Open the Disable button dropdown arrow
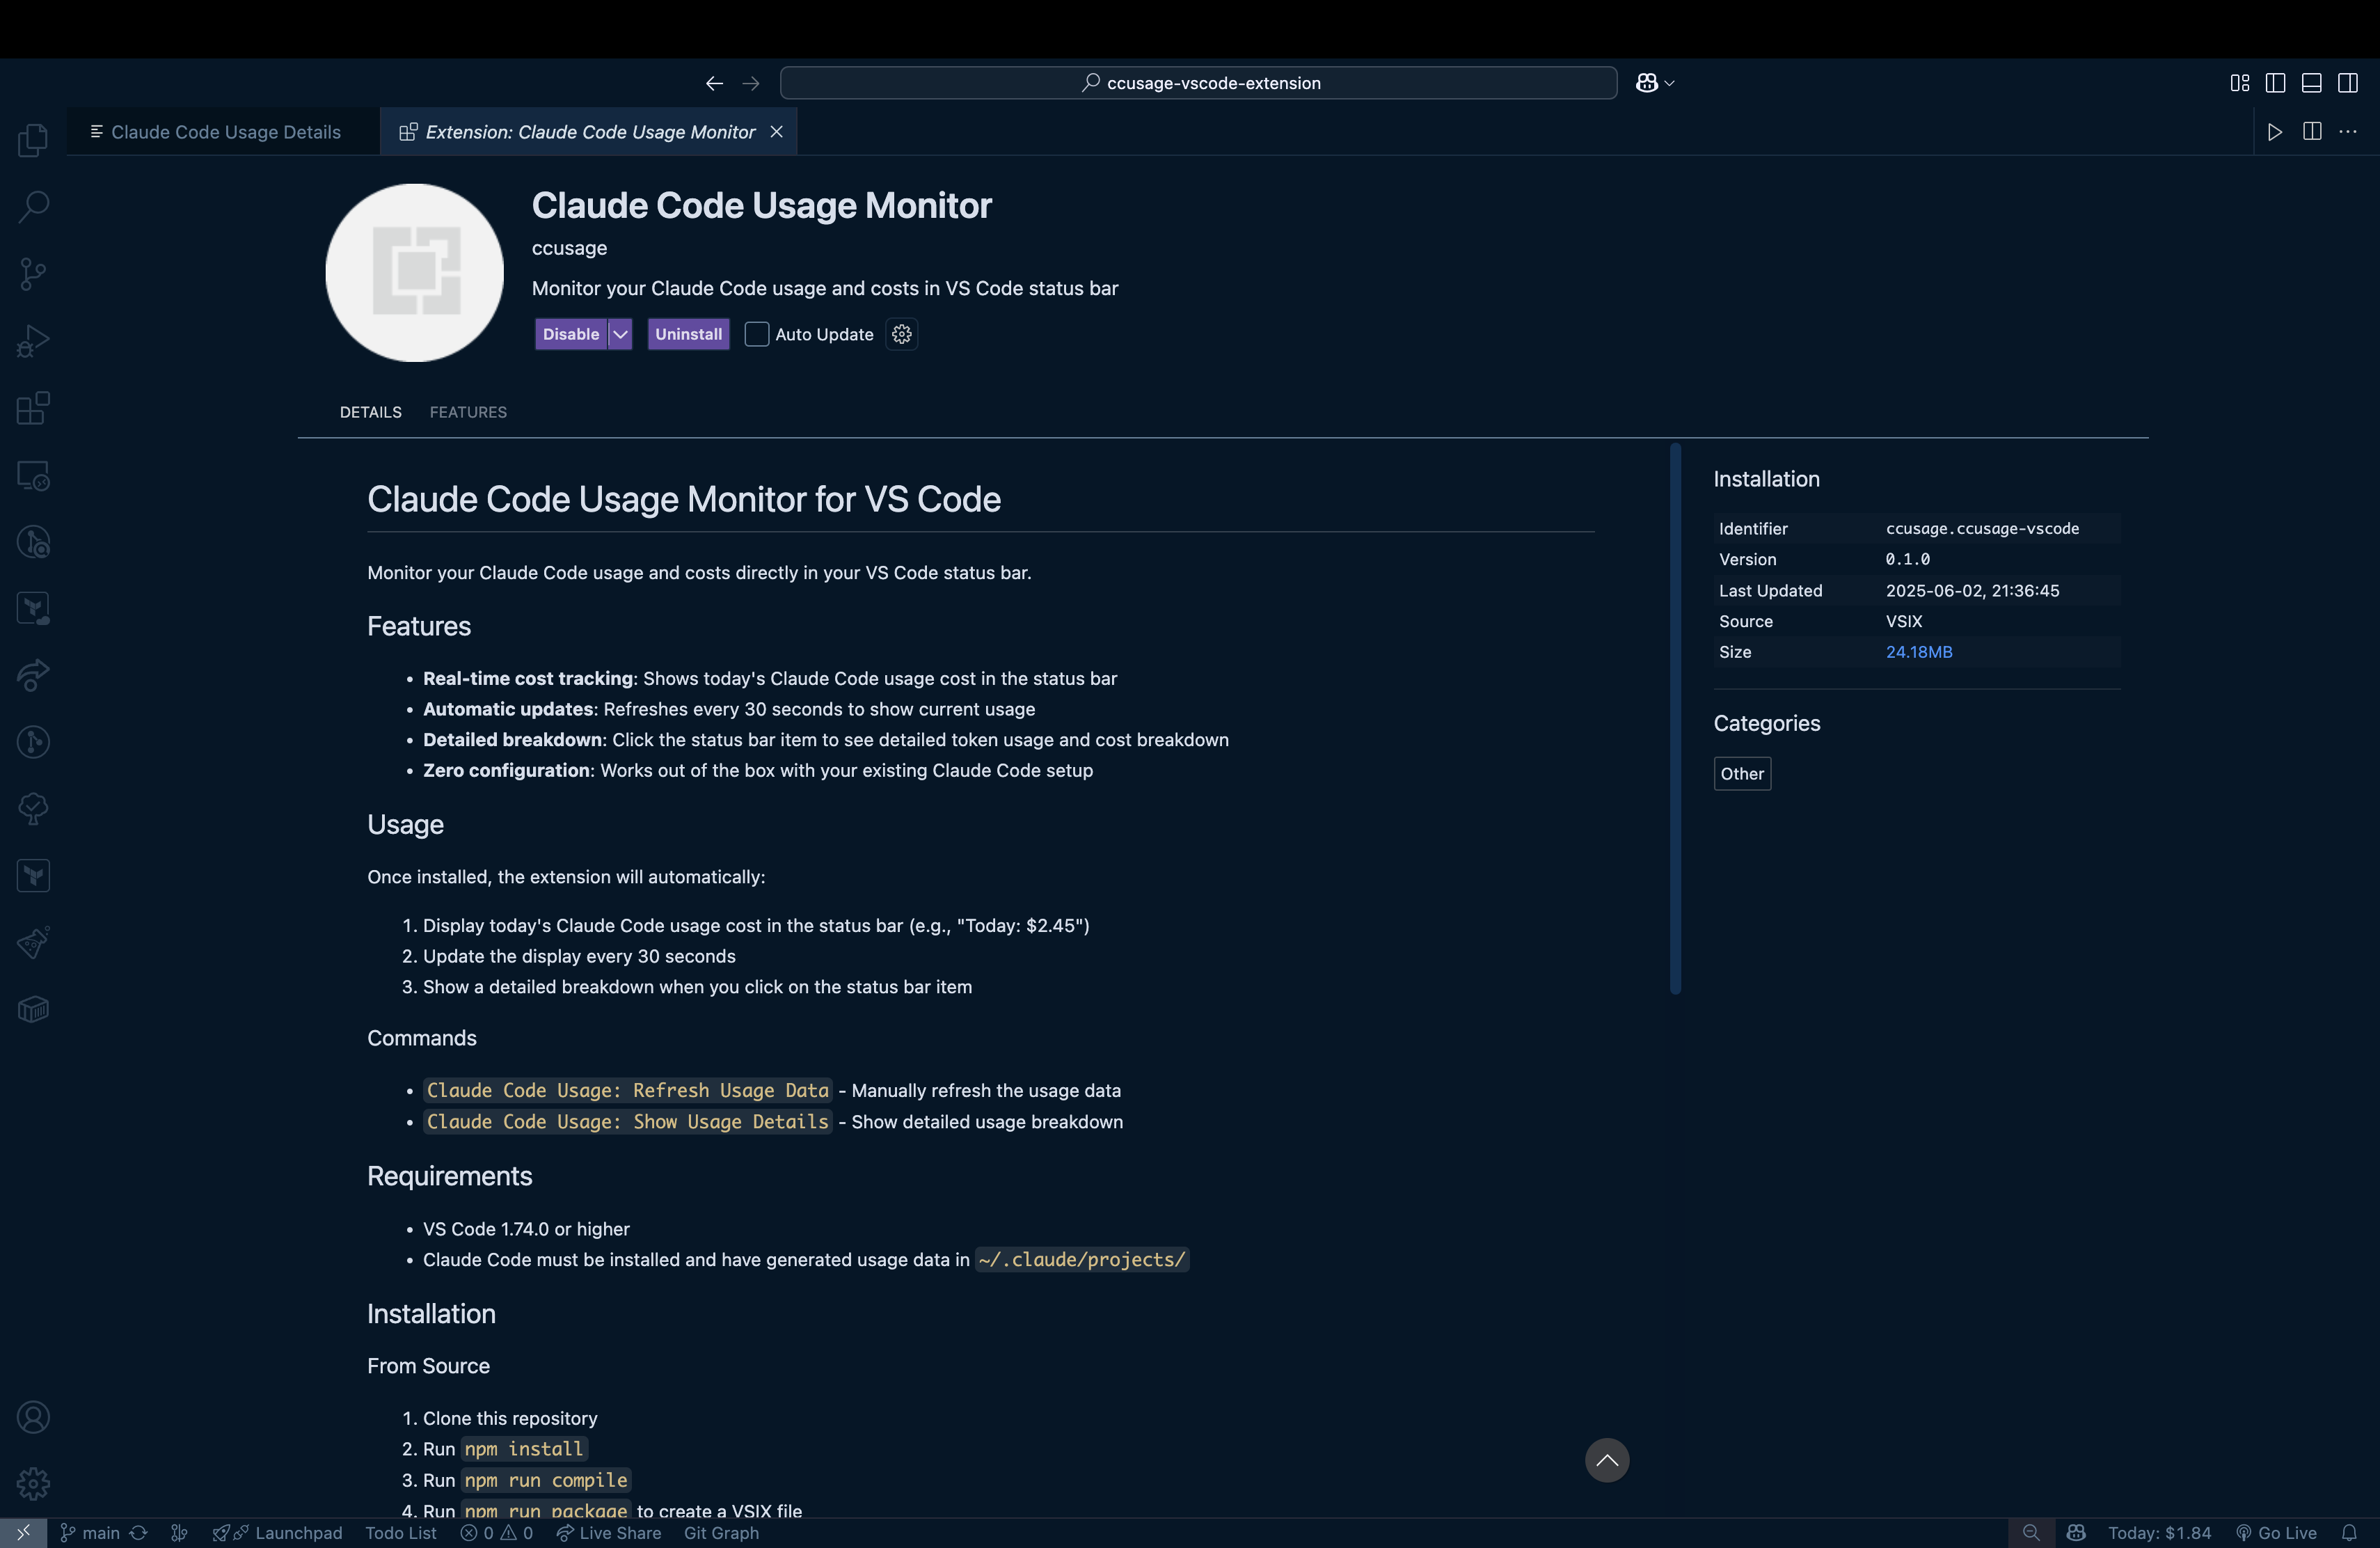Viewport: 2380px width, 1548px height. click(x=619, y=334)
